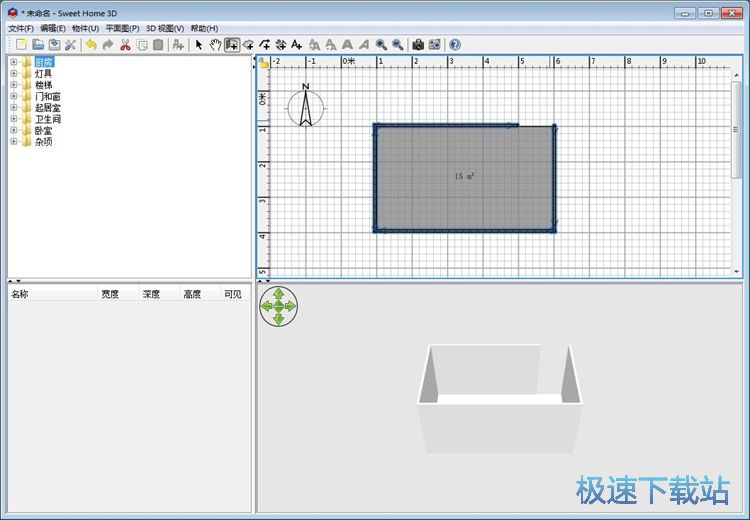Expand the 门和窗 category node

pos(14,96)
